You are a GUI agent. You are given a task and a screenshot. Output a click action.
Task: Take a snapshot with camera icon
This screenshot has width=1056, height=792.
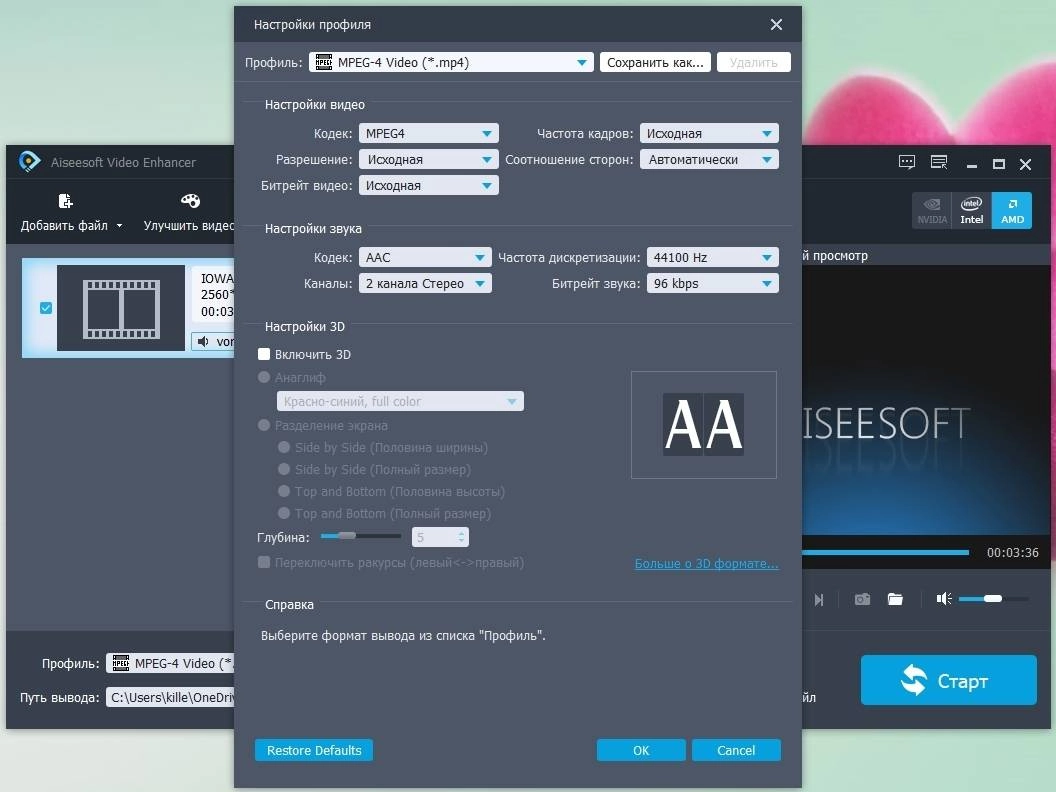[x=862, y=599]
